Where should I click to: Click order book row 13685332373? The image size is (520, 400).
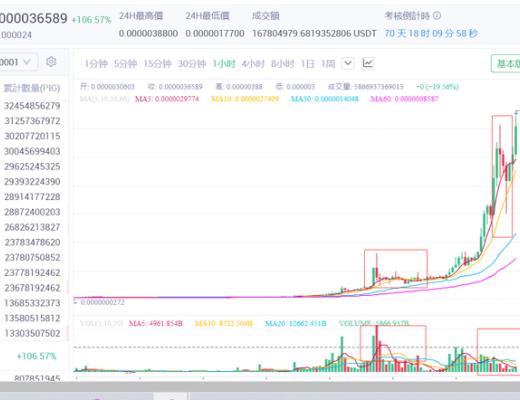[x=32, y=303]
